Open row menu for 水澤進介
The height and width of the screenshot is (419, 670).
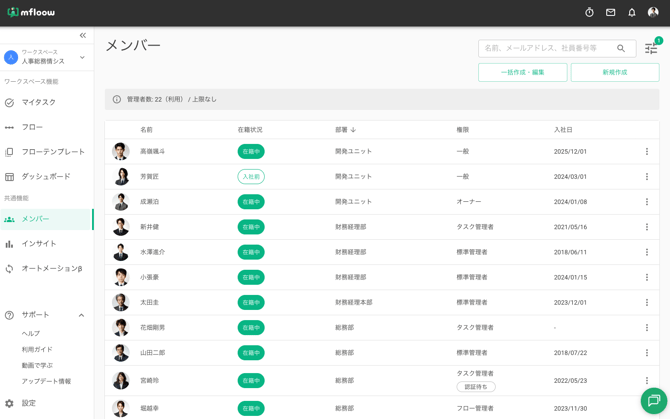click(x=647, y=252)
